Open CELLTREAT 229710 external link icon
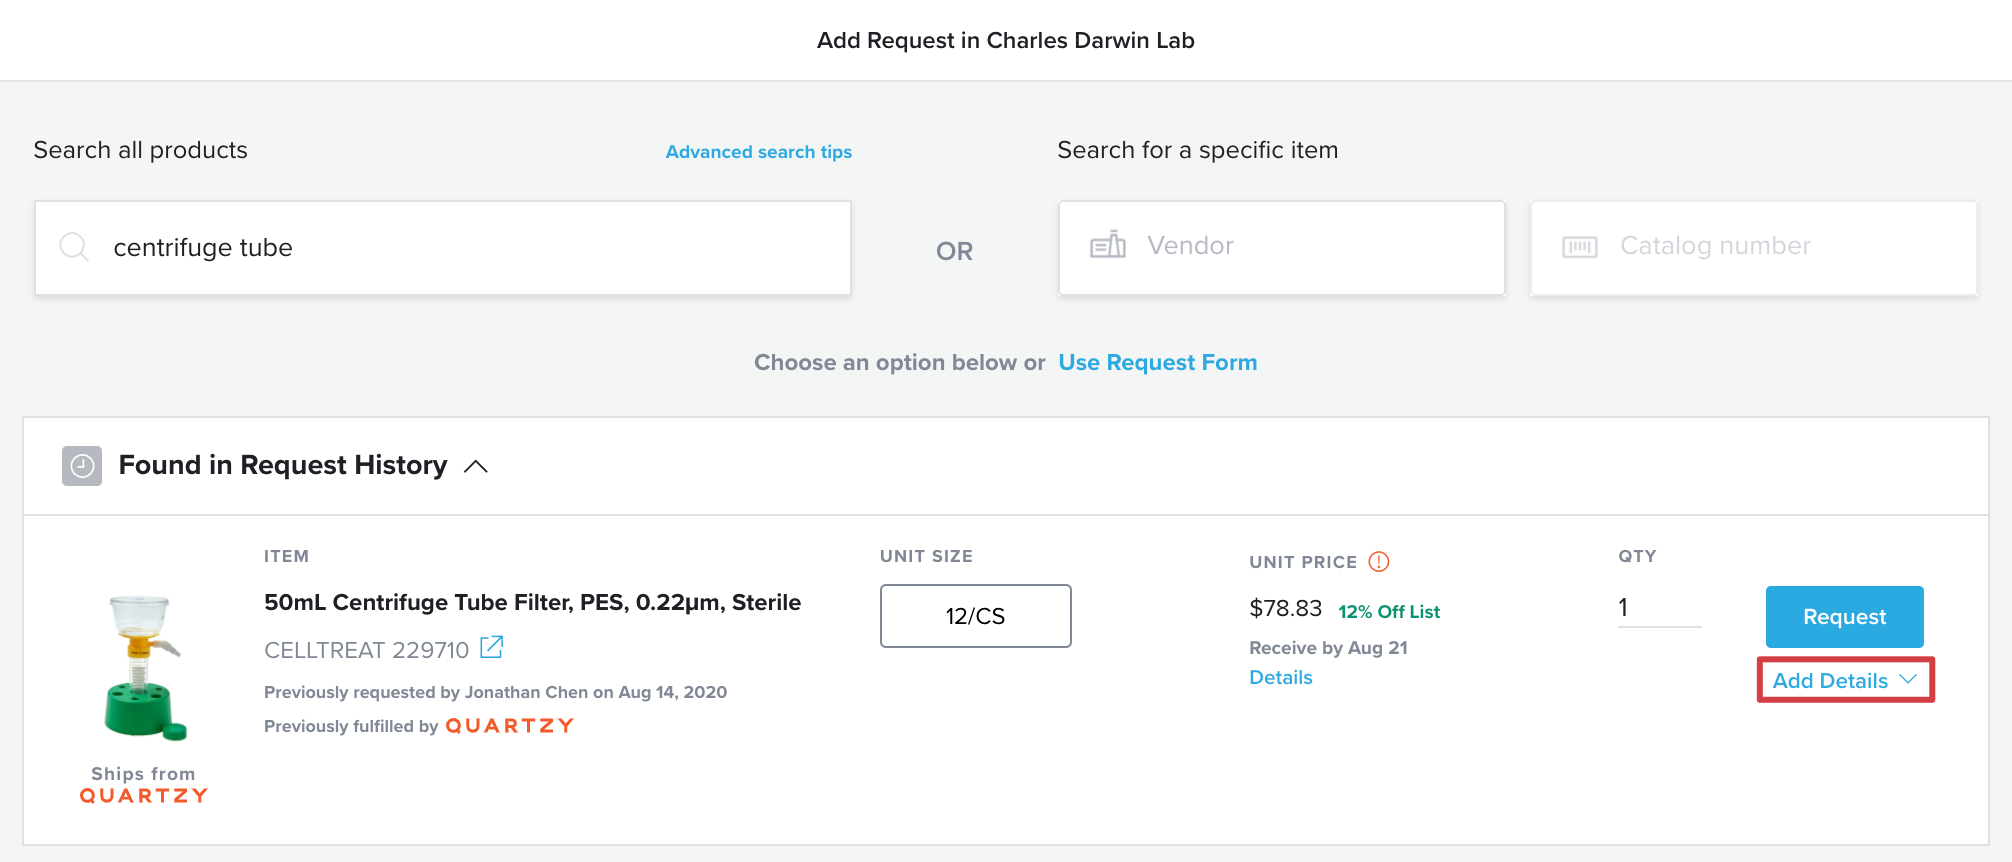Viewport: 2012px width, 862px height. (x=491, y=648)
